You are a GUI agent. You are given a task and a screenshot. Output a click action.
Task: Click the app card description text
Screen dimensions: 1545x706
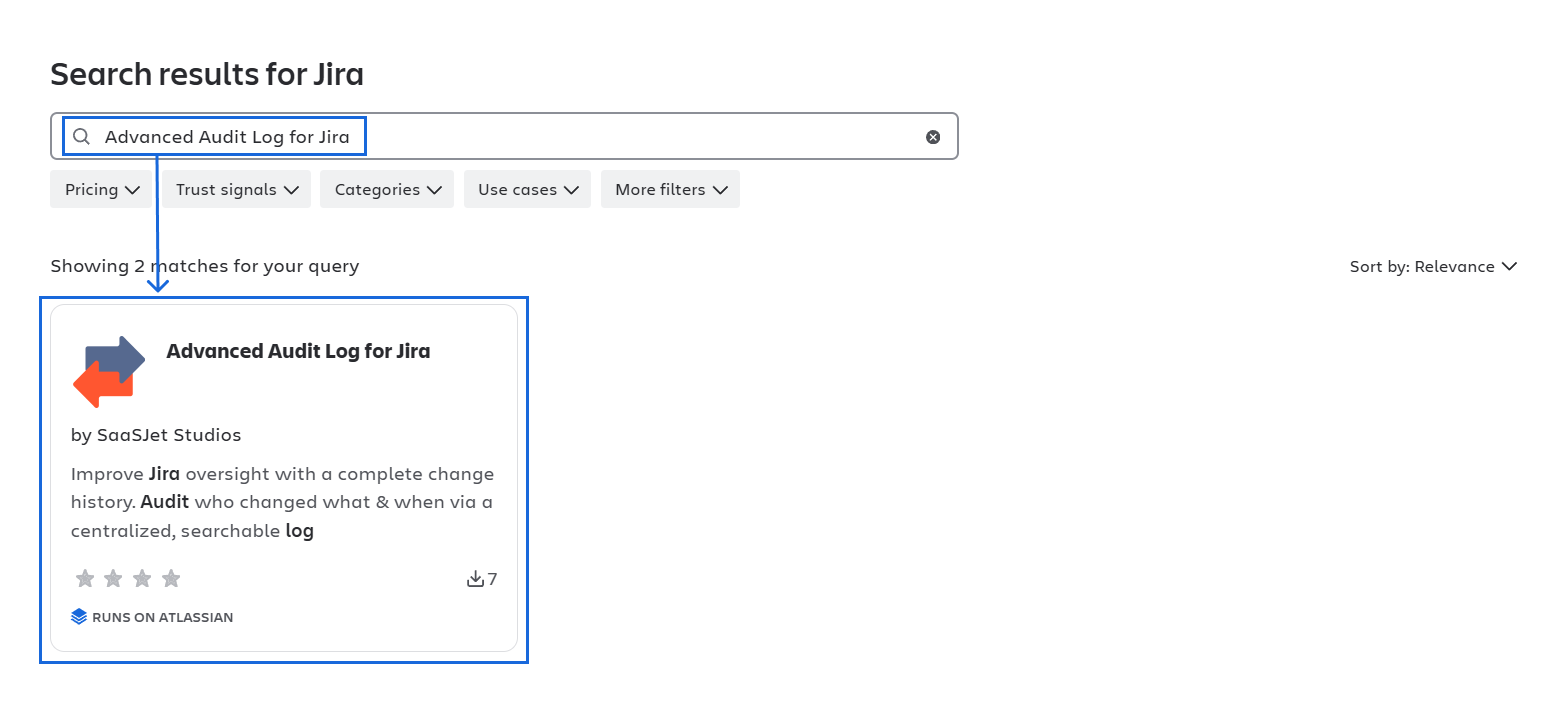click(x=282, y=502)
